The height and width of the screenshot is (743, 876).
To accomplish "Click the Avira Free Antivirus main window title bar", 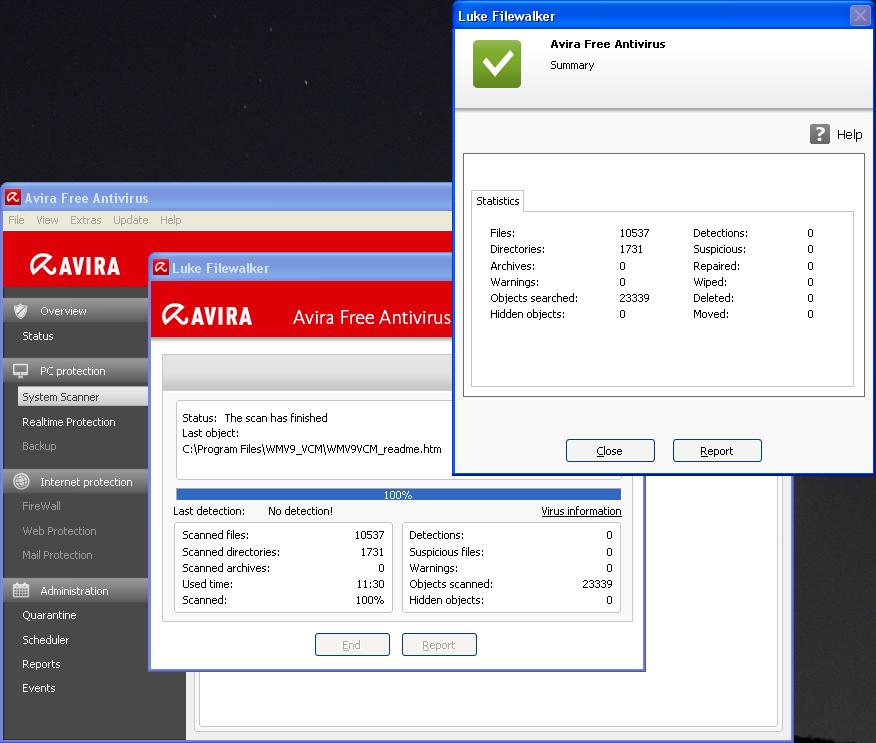I will 228,197.
